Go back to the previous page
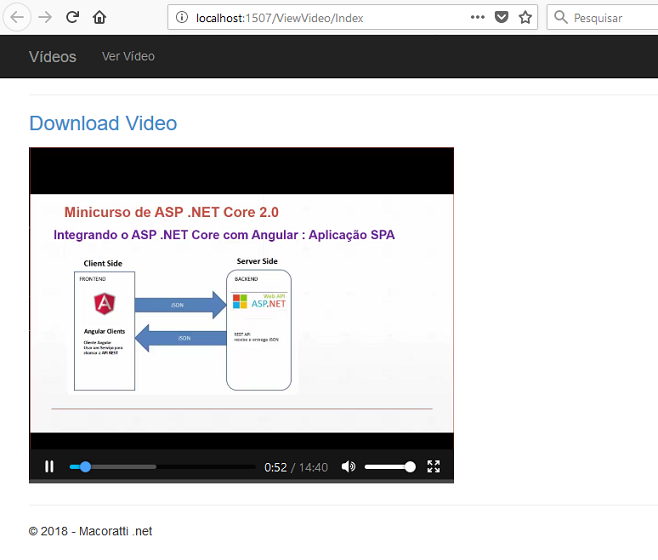The width and height of the screenshot is (658, 560). [17, 17]
